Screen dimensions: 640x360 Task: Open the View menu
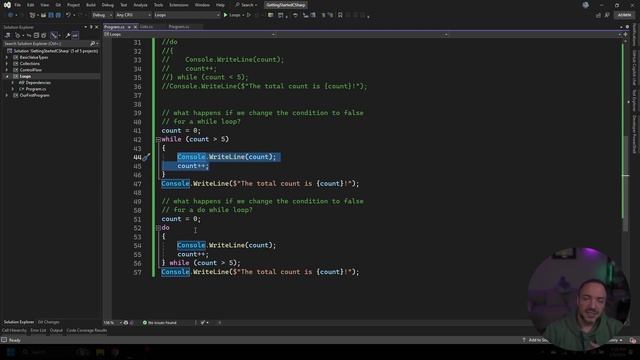click(x=44, y=5)
